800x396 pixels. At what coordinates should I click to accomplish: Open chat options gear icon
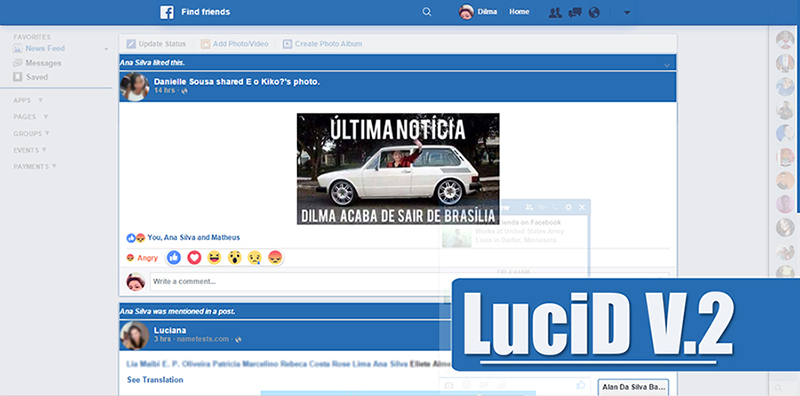(569, 207)
